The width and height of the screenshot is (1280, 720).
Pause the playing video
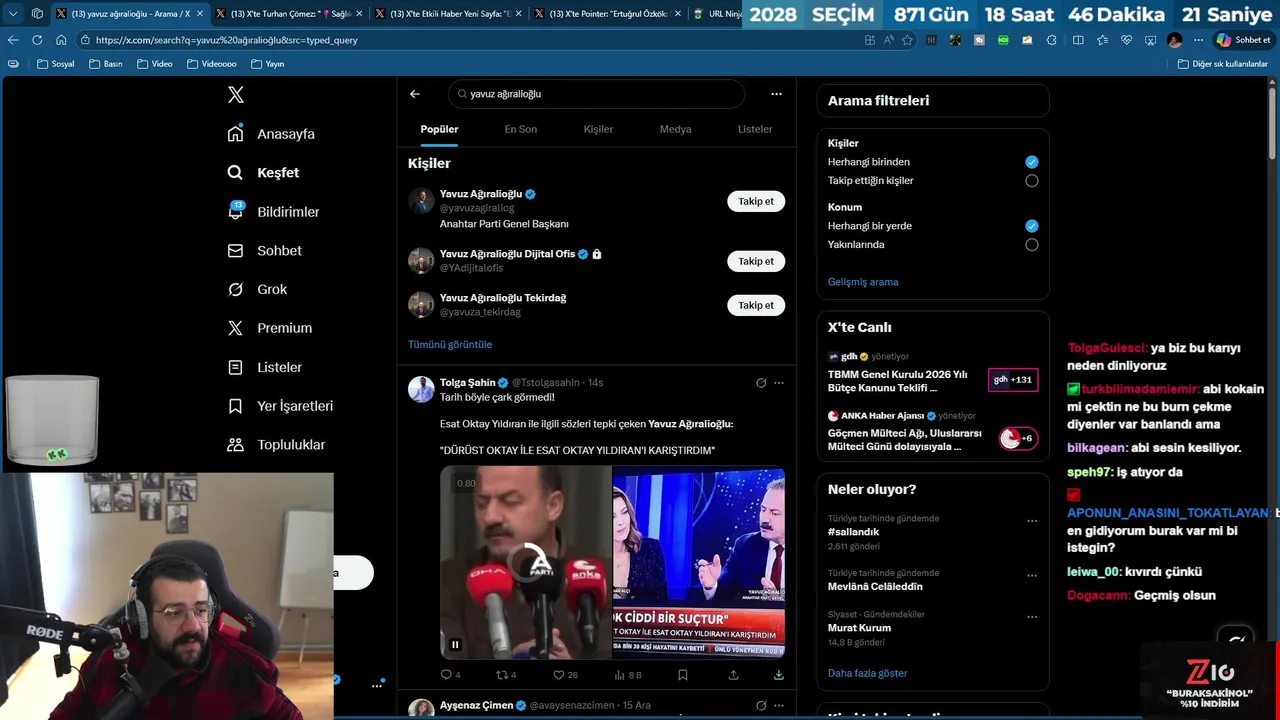click(455, 645)
